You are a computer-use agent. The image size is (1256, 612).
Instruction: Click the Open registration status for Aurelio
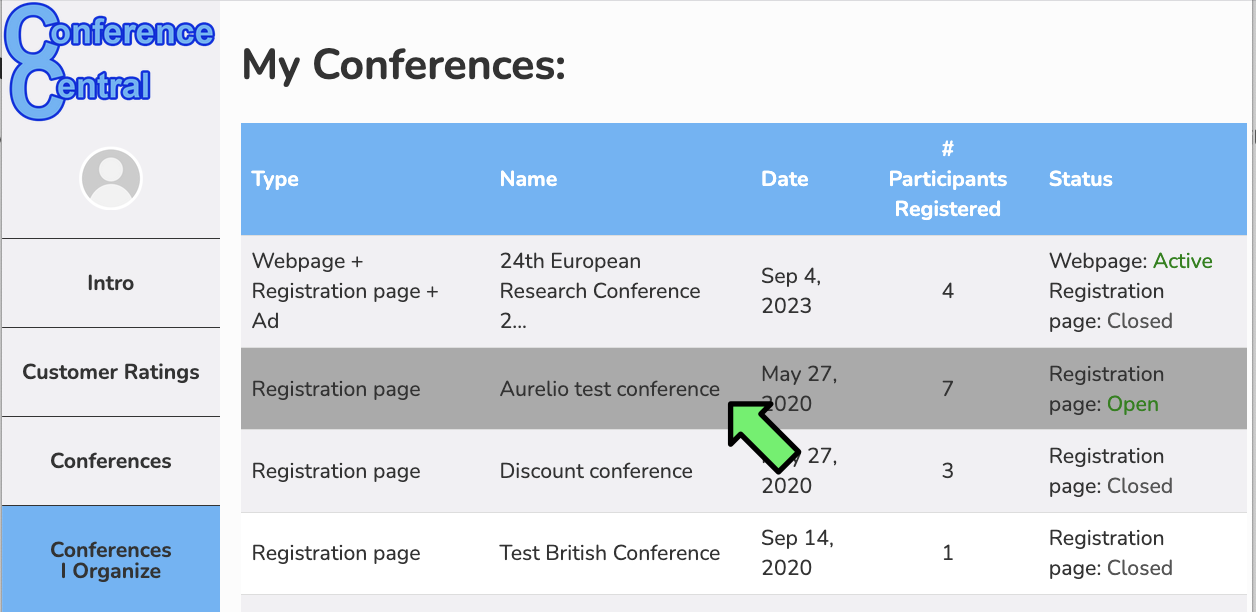[1133, 405]
